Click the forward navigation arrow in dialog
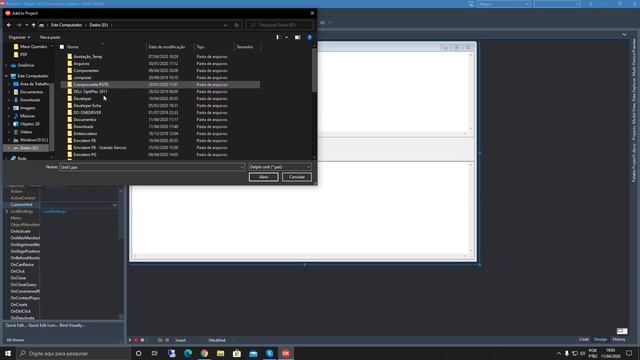 coord(19,25)
